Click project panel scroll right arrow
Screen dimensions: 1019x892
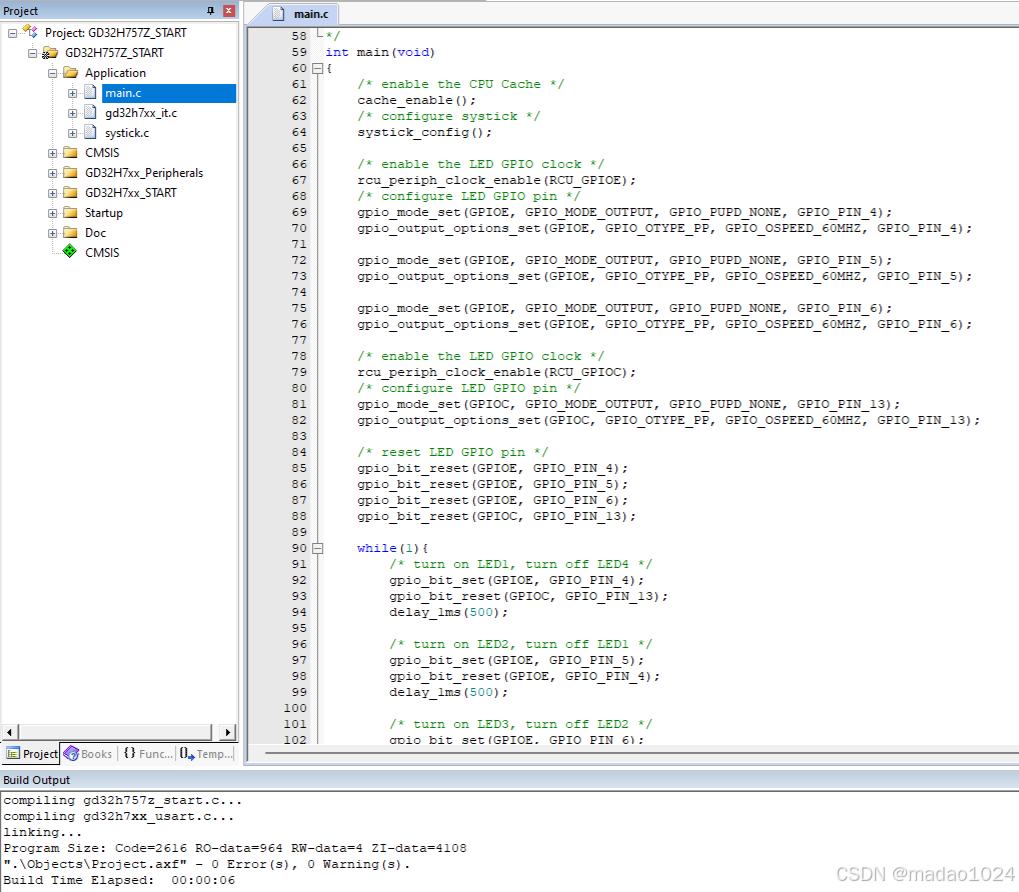click(227, 732)
